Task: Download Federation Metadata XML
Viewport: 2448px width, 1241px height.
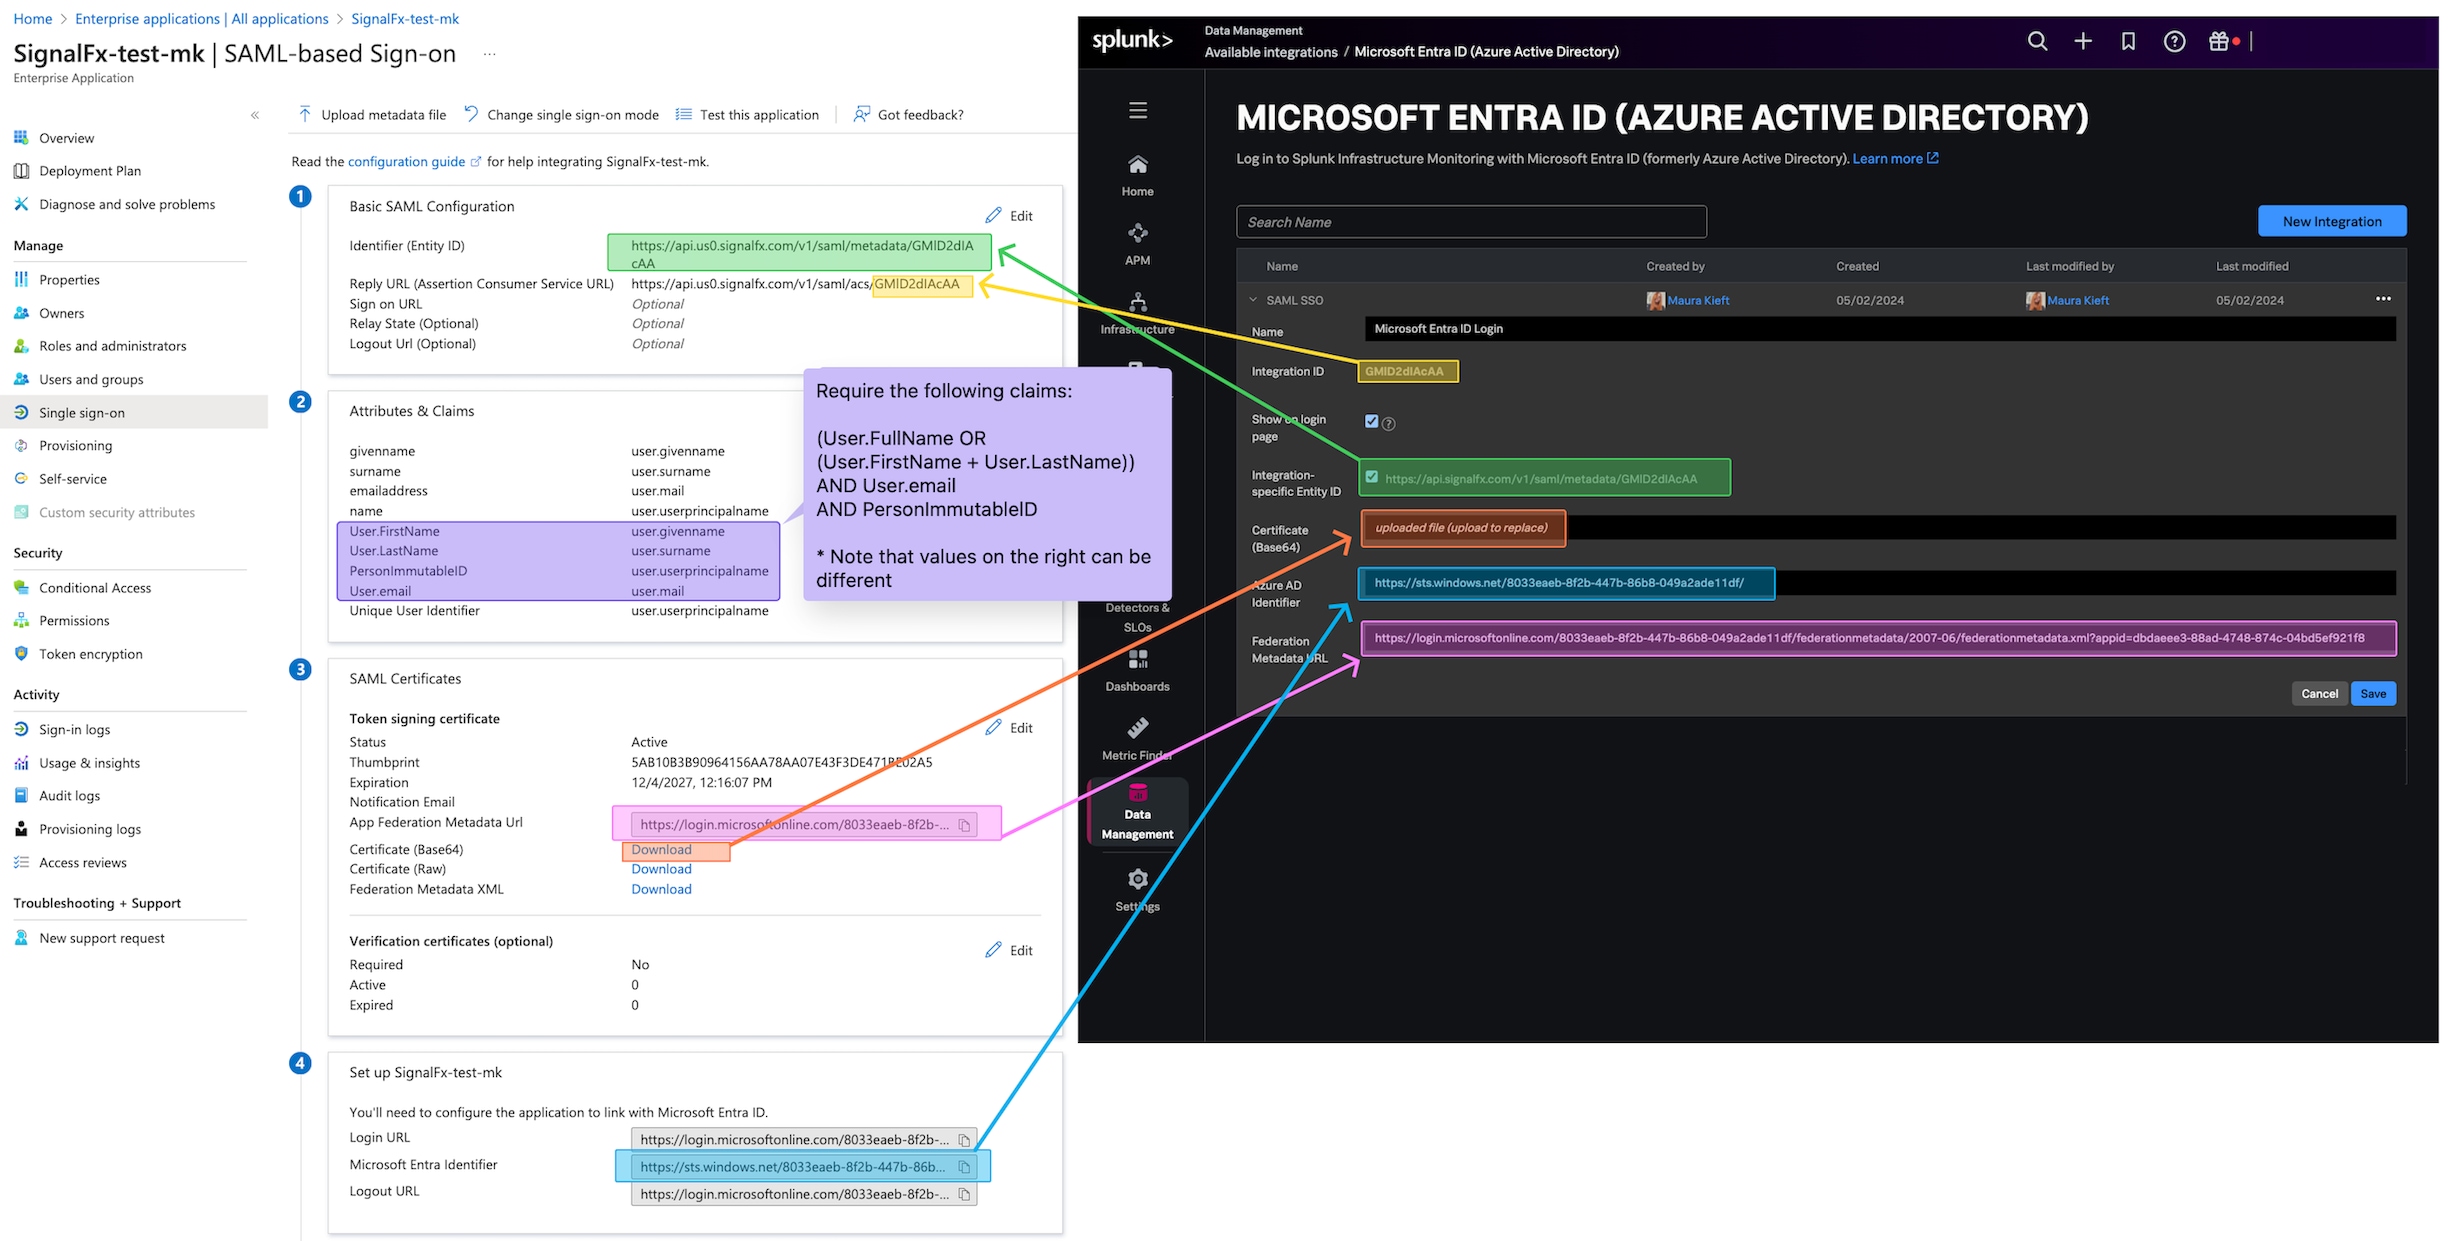Action: tap(661, 889)
